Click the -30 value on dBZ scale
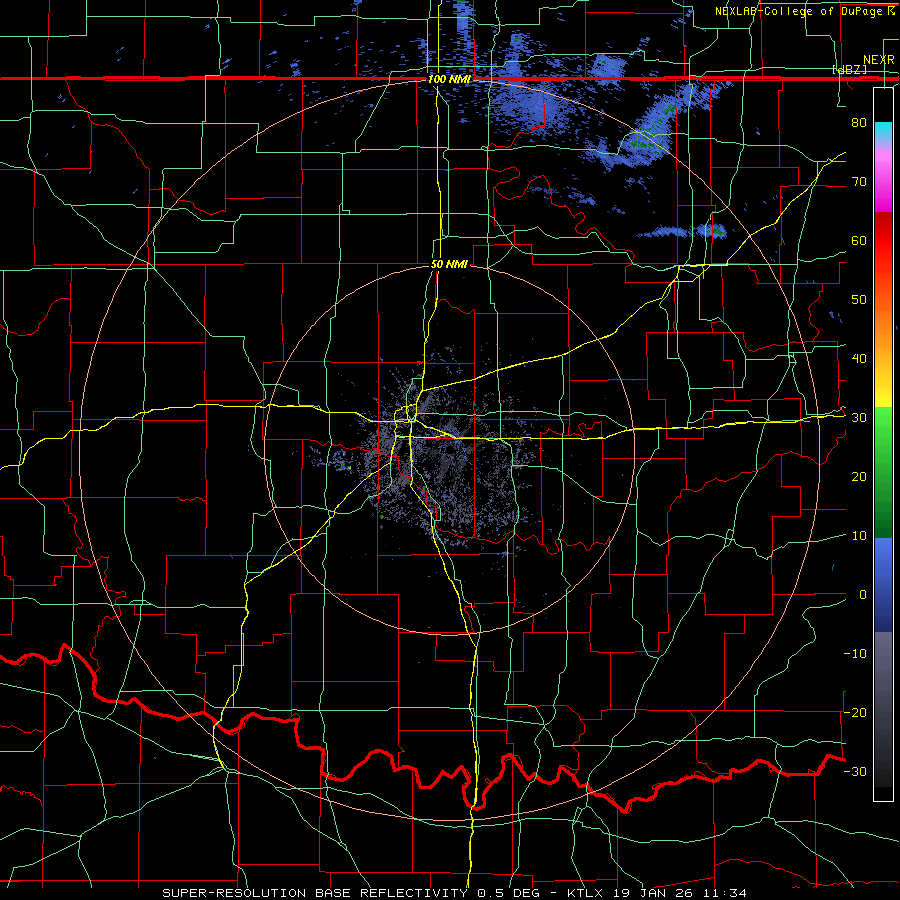900x900 pixels. click(x=855, y=771)
